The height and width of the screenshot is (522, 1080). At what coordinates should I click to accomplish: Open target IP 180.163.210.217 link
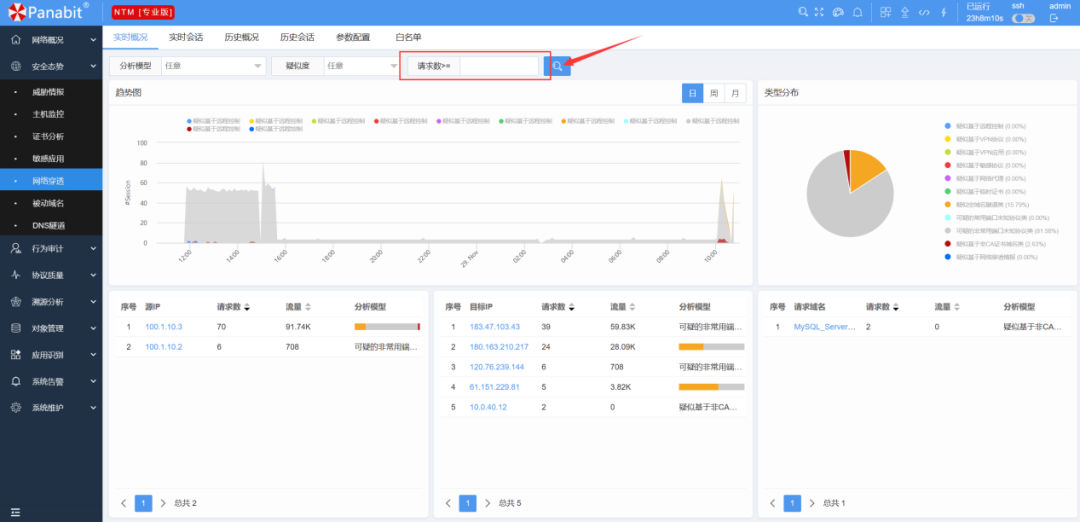(x=499, y=347)
